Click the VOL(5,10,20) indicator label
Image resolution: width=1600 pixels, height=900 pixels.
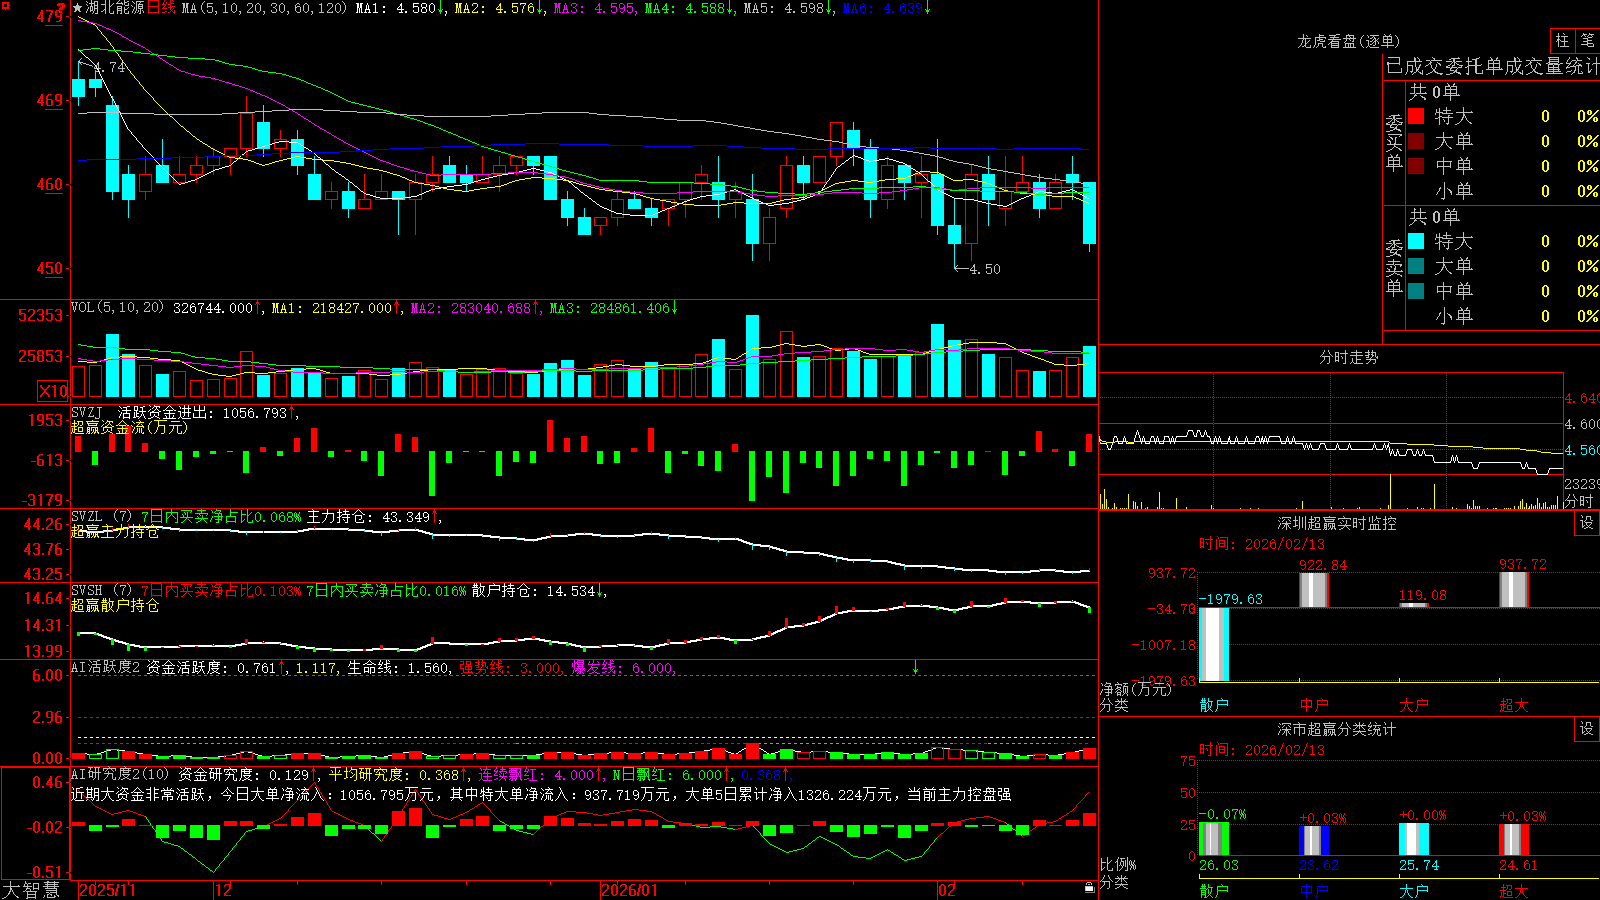[117, 308]
